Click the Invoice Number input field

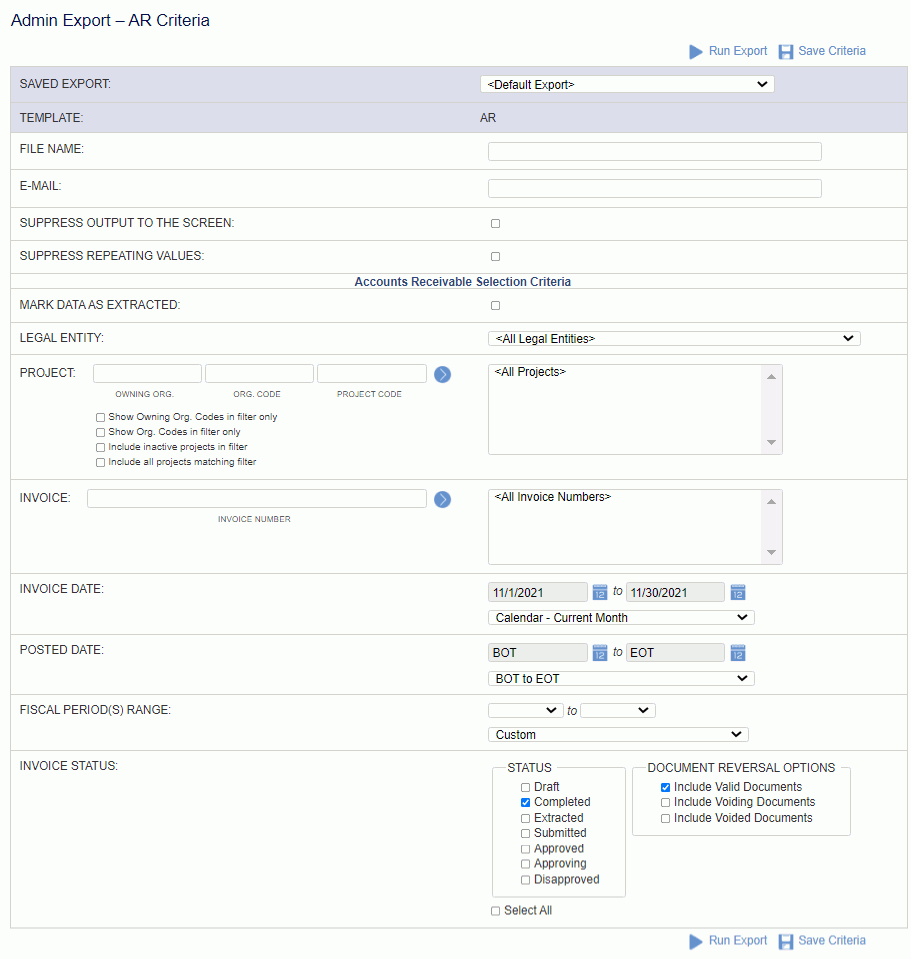pos(257,498)
